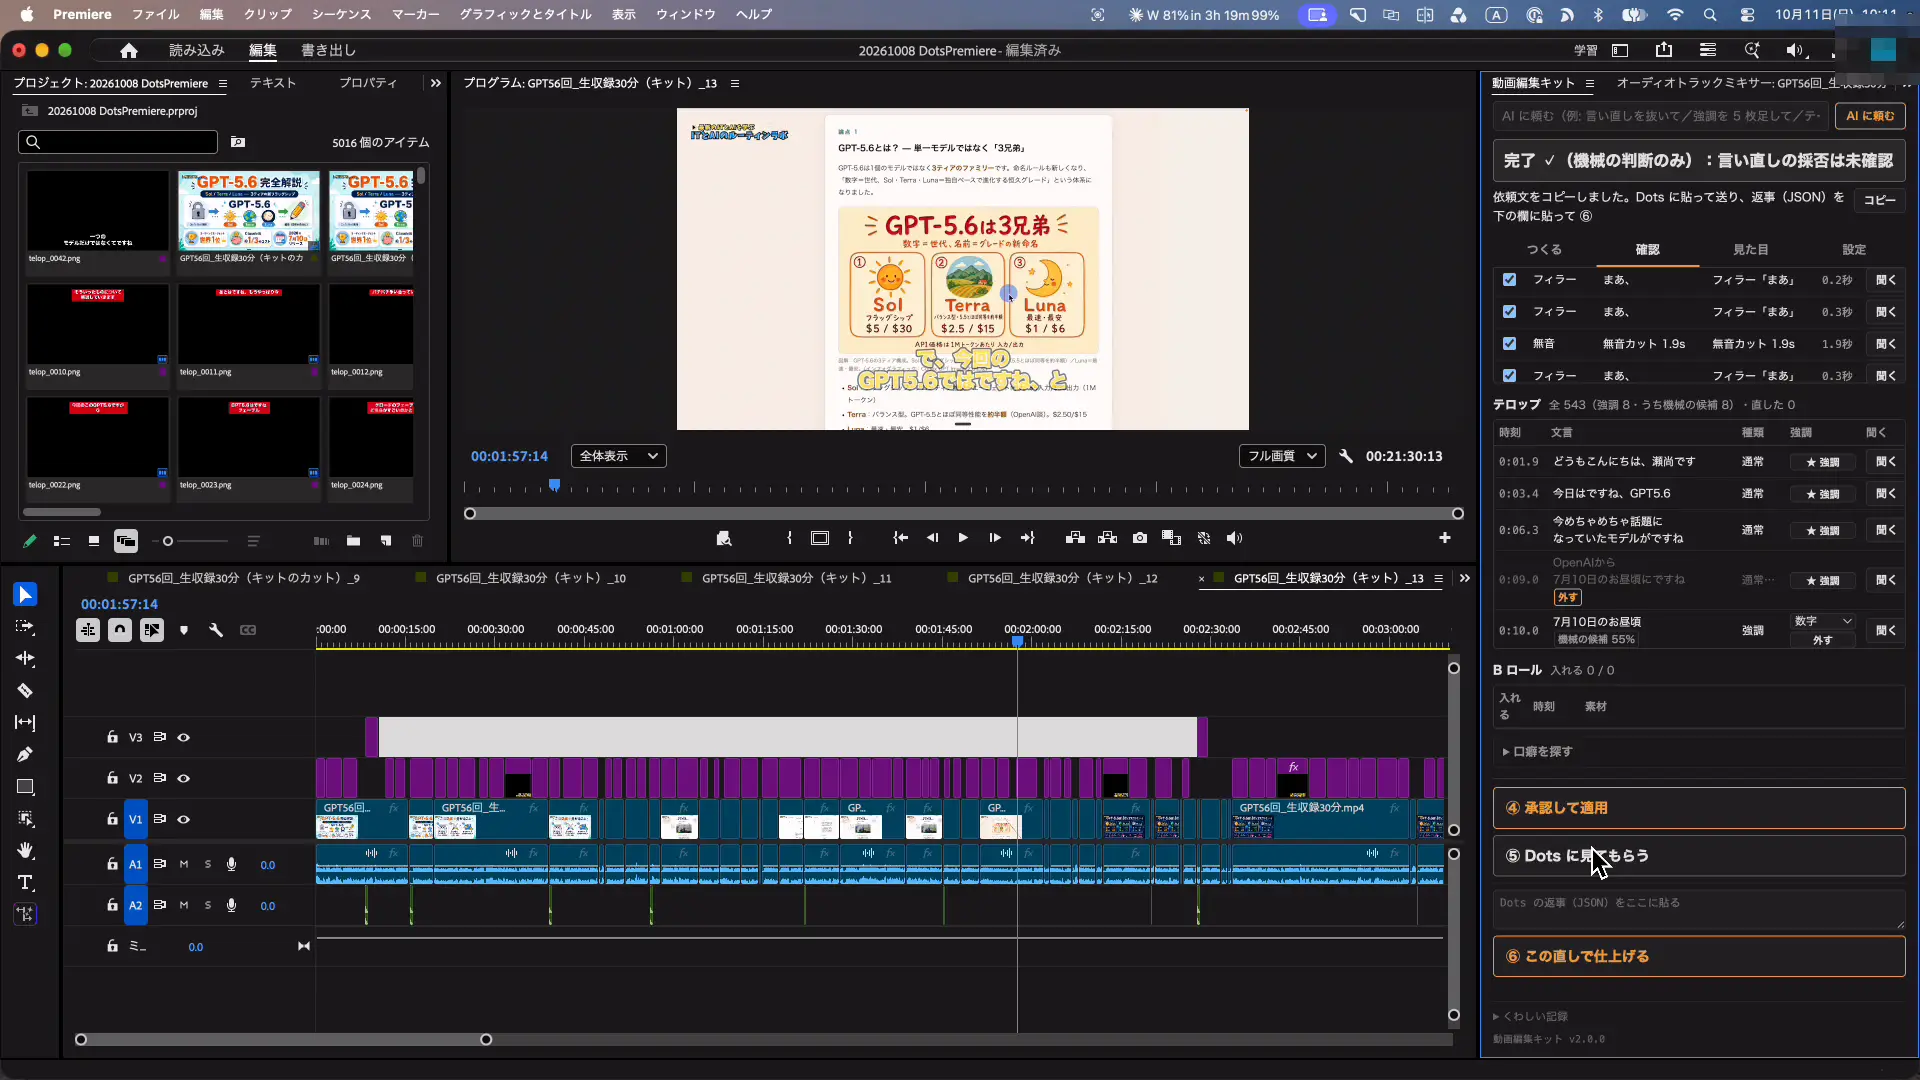The width and height of the screenshot is (1920, 1080).
Task: Show more panel tabs chevron in Project panel
Action: point(435,84)
